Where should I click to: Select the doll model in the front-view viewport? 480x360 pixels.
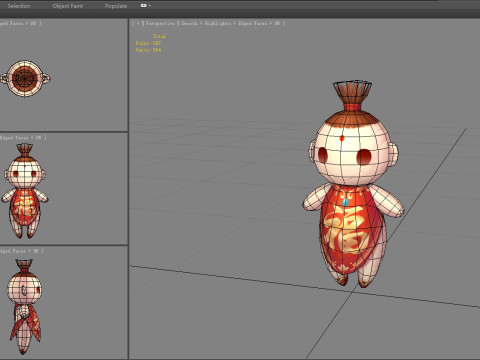pos(25,191)
